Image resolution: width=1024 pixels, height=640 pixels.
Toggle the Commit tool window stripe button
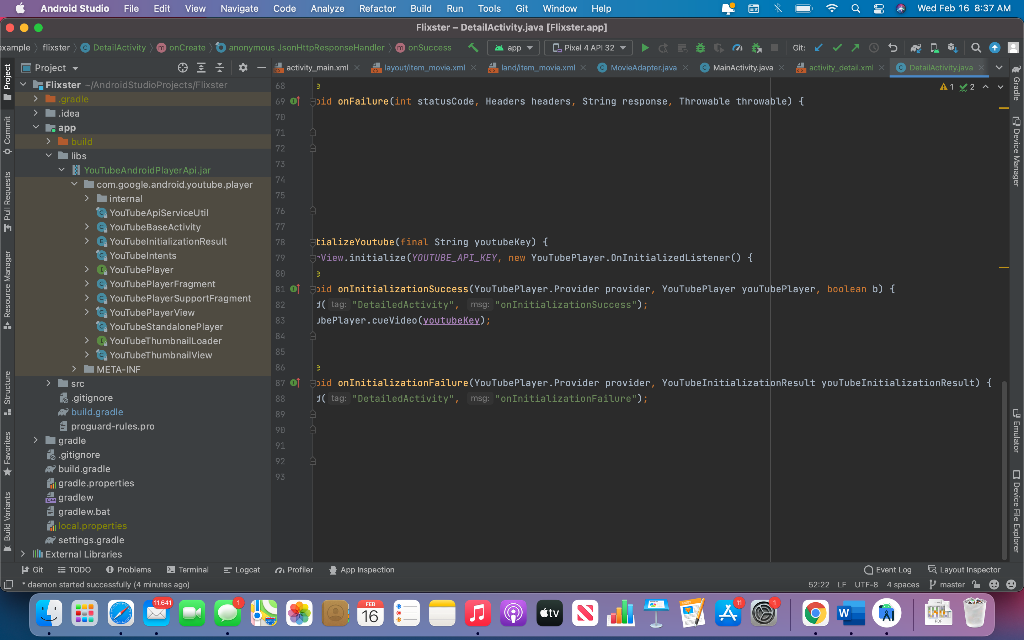[7, 135]
